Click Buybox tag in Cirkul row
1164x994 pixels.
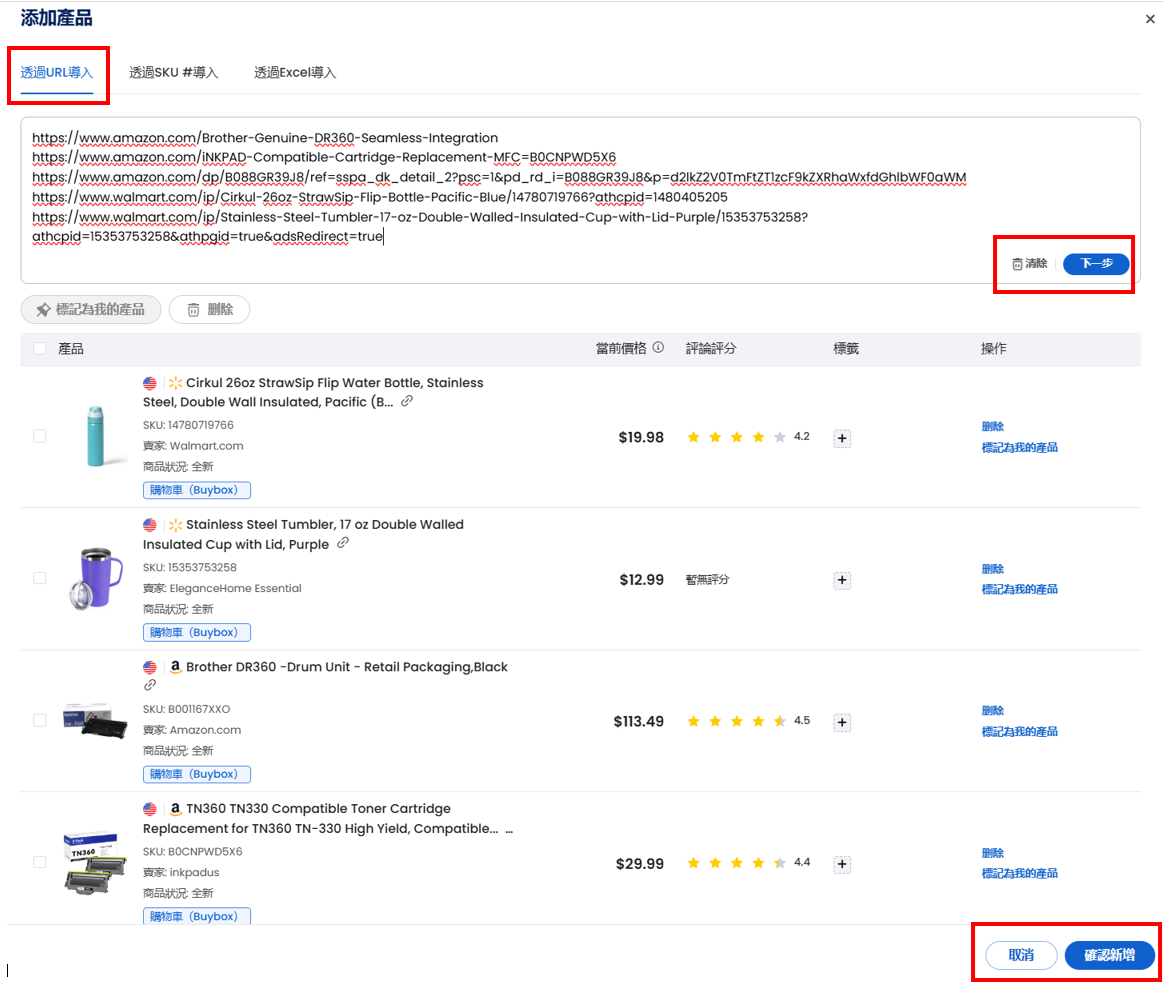[197, 490]
